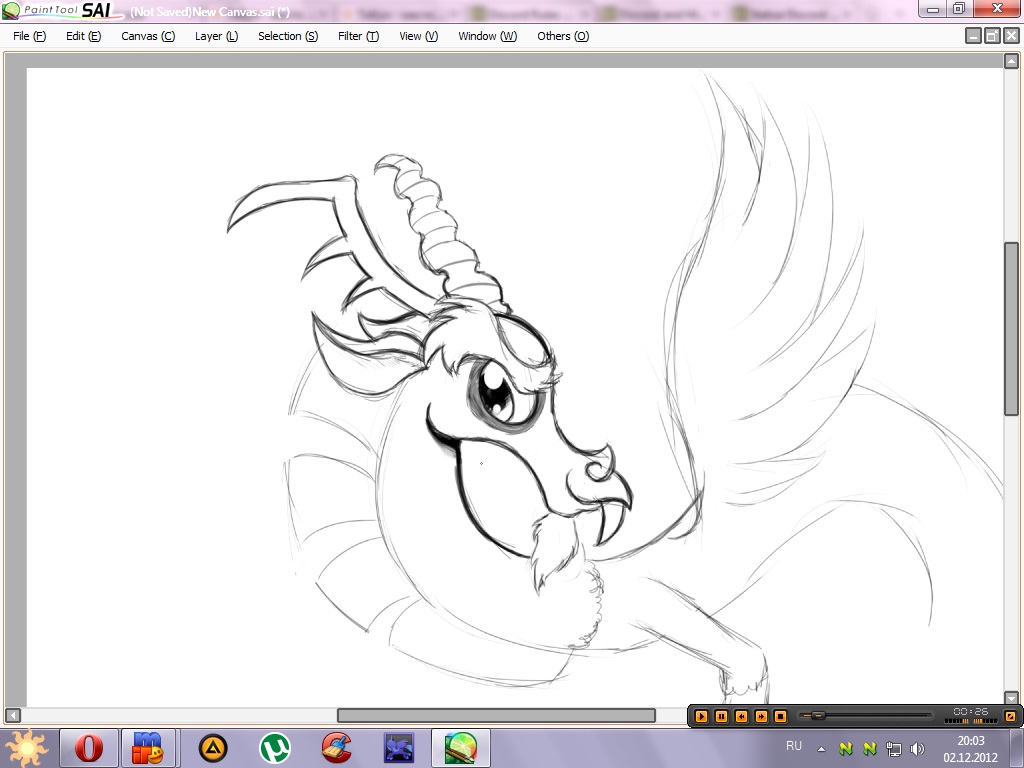Open the blue pony taskbar icon
The height and width of the screenshot is (768, 1024).
tap(398, 748)
